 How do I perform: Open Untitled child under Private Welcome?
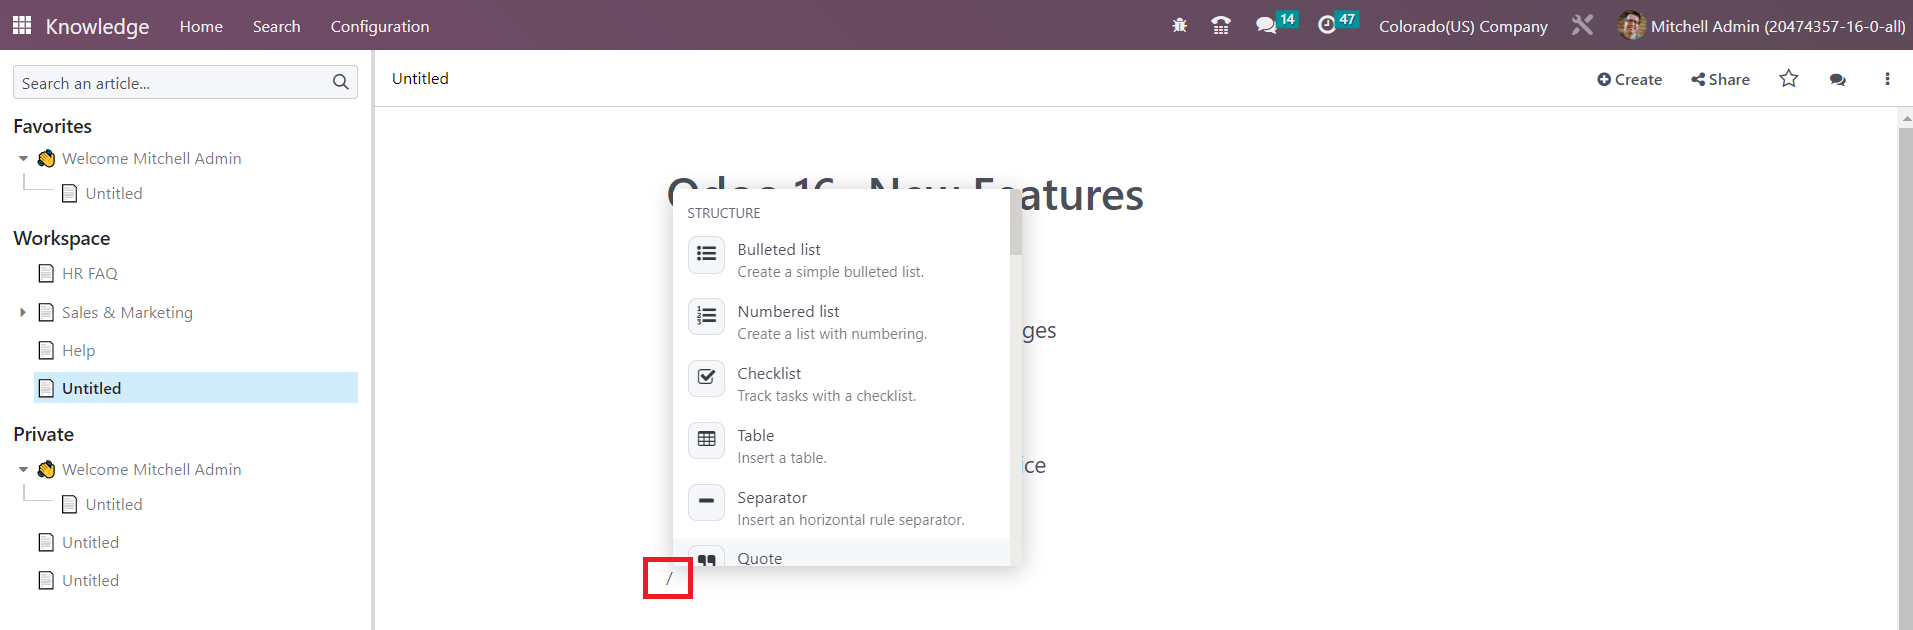[114, 504]
